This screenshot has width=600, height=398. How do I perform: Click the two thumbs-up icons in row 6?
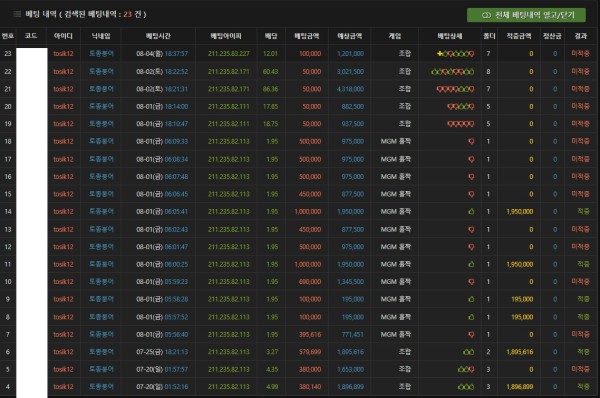pos(468,352)
